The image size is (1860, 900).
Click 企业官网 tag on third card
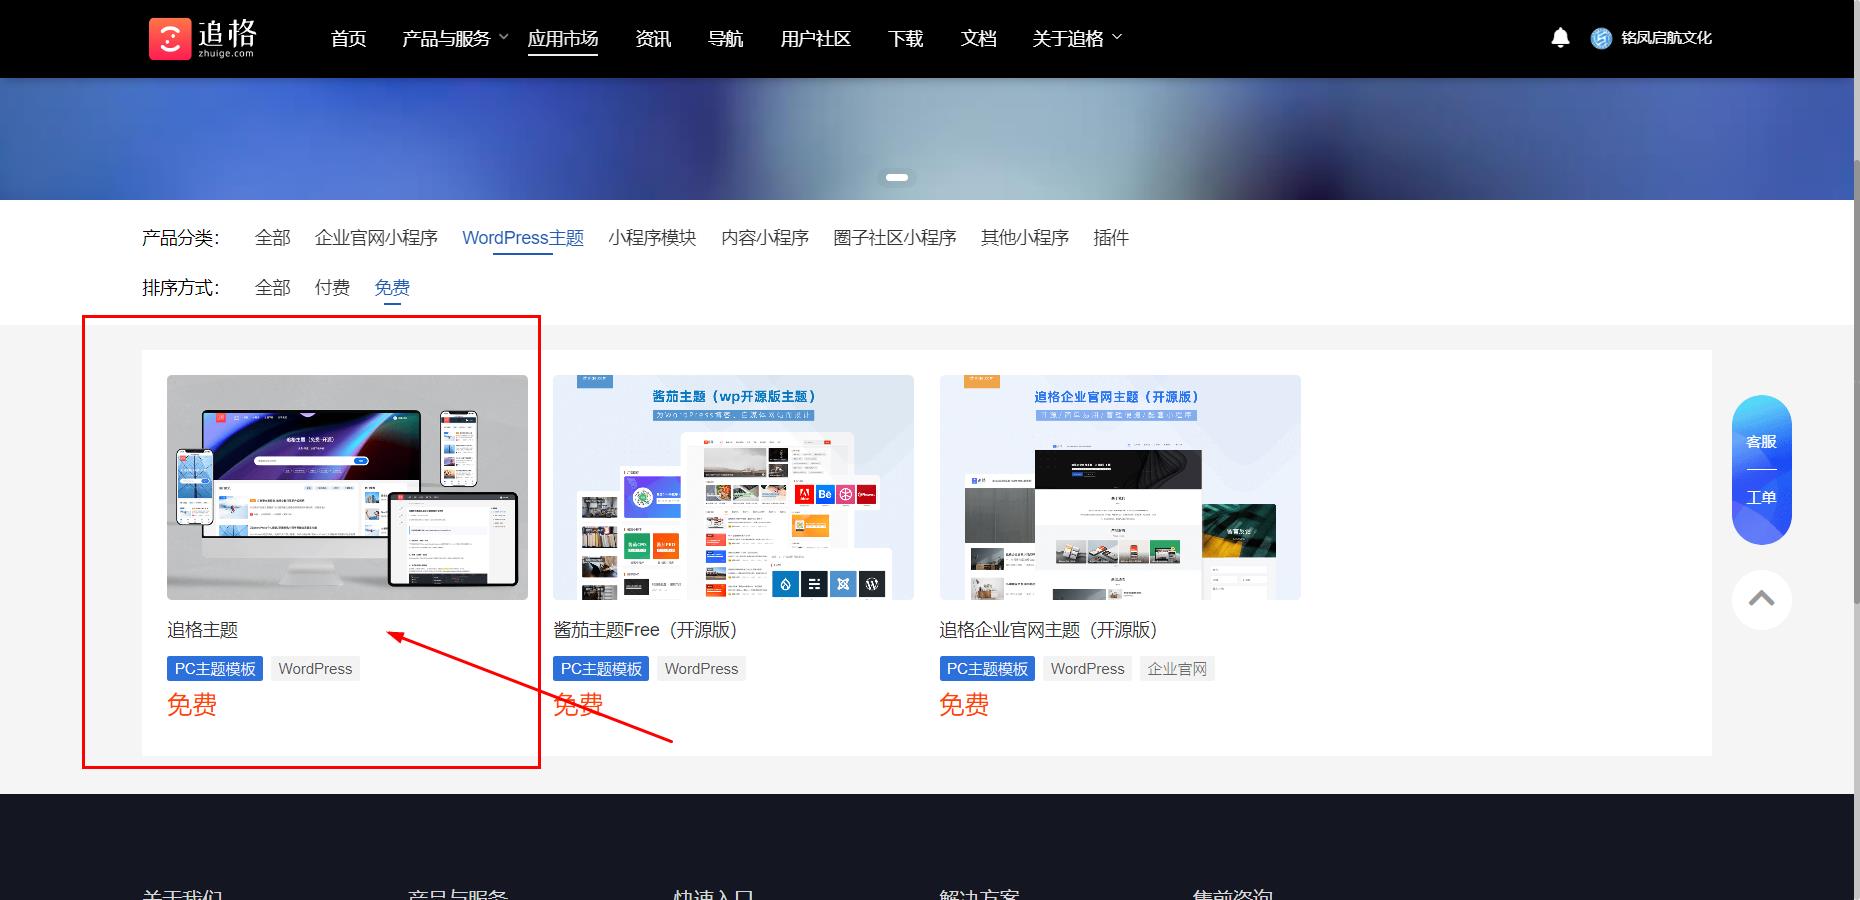[1177, 669]
